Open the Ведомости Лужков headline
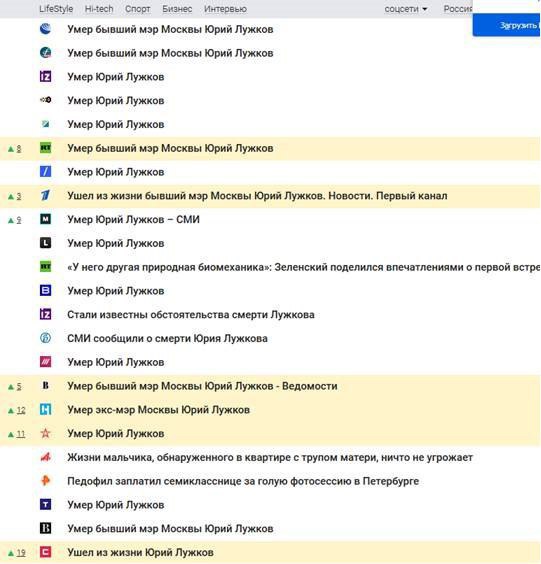The width and height of the screenshot is (541, 564). pyautogui.click(x=202, y=386)
